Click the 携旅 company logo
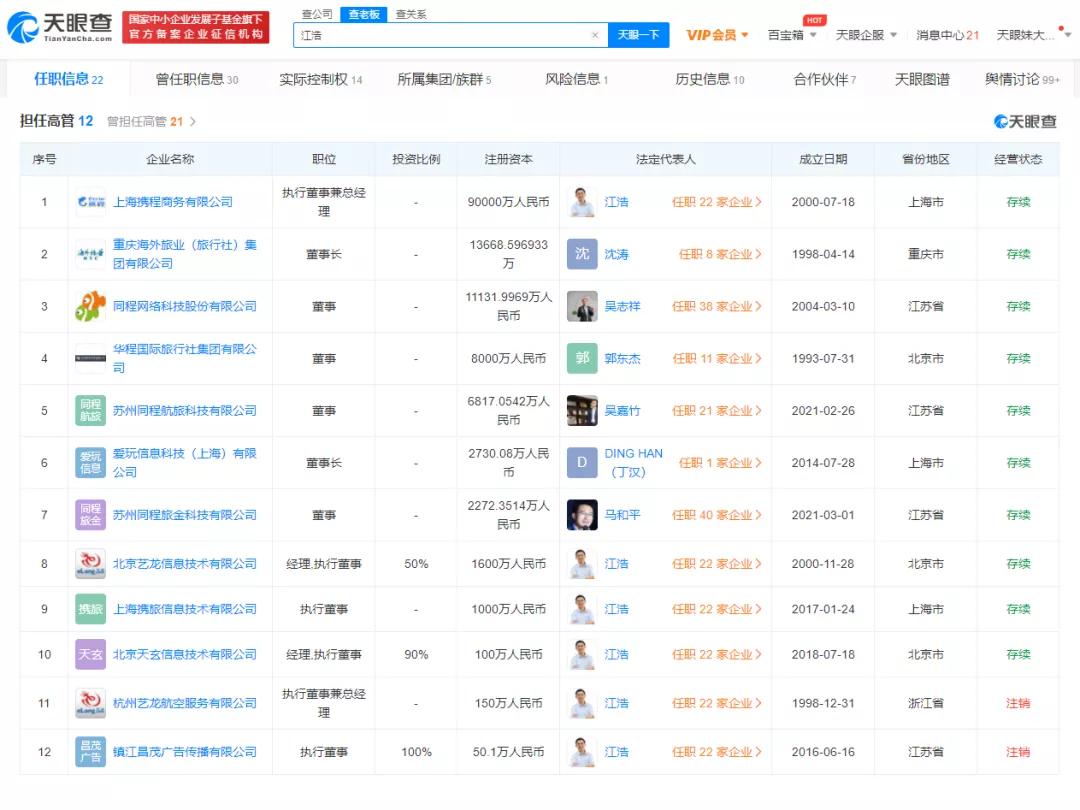This screenshot has width=1080, height=810. (x=90, y=608)
